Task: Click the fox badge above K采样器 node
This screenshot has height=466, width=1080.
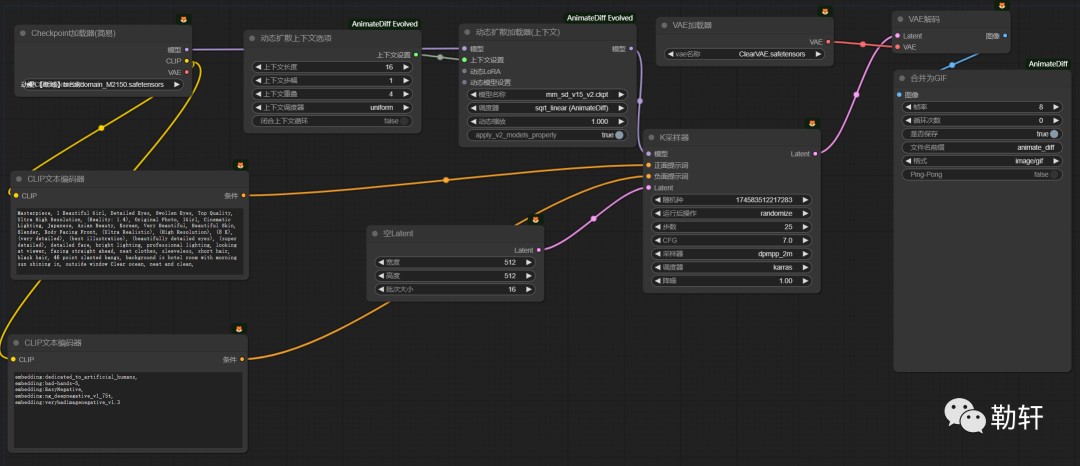Action: (812, 124)
